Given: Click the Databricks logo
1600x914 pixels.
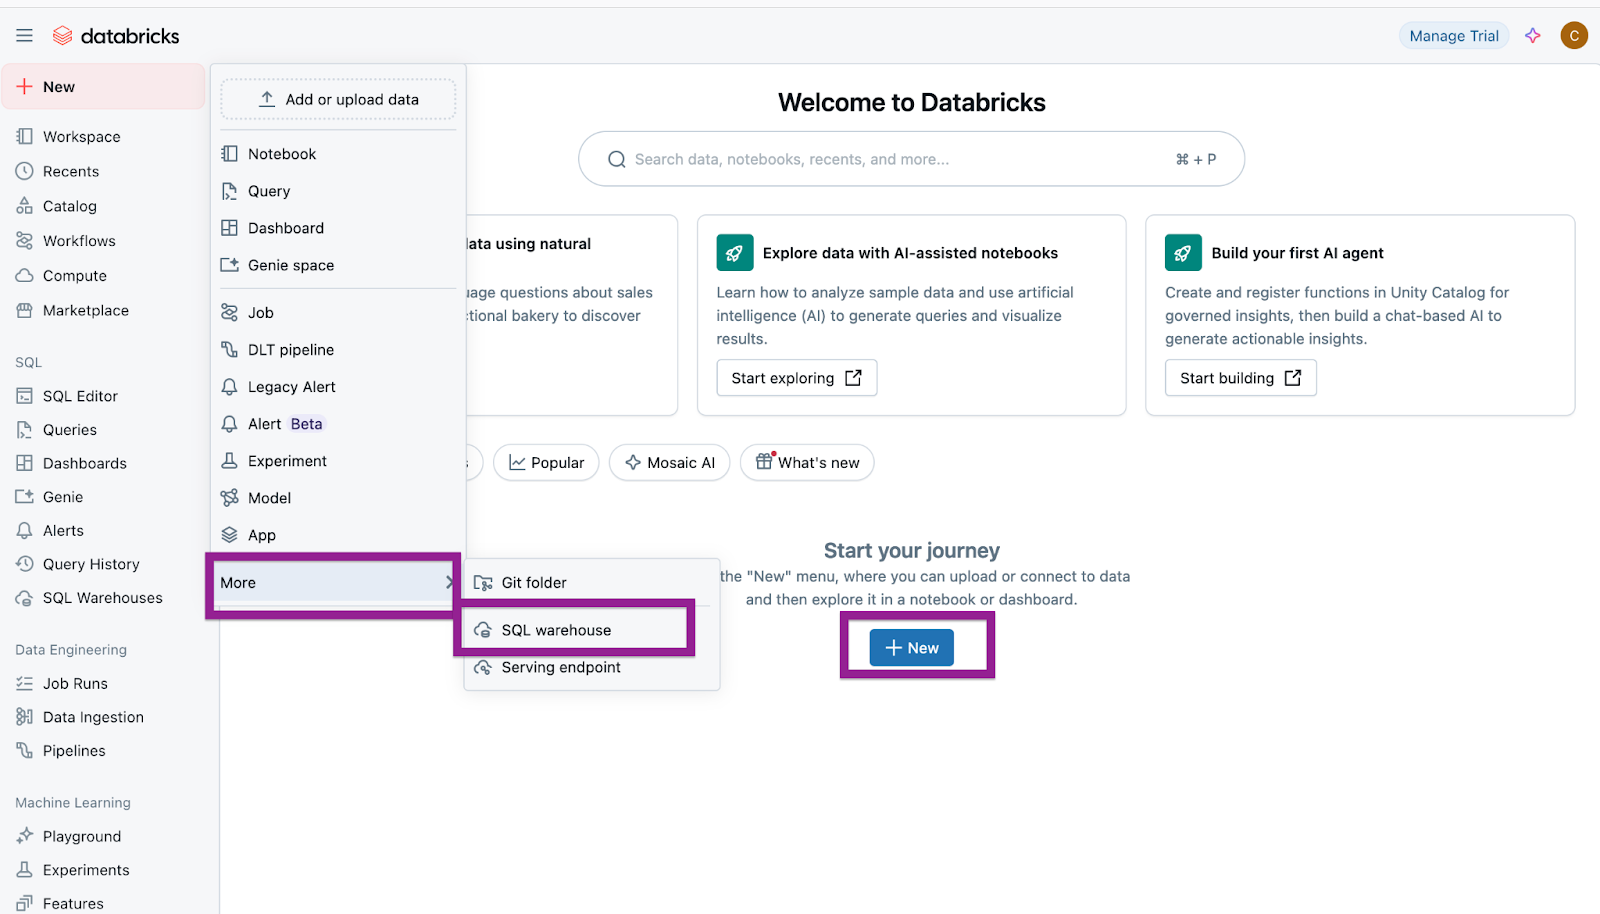Looking at the screenshot, I should (x=116, y=36).
